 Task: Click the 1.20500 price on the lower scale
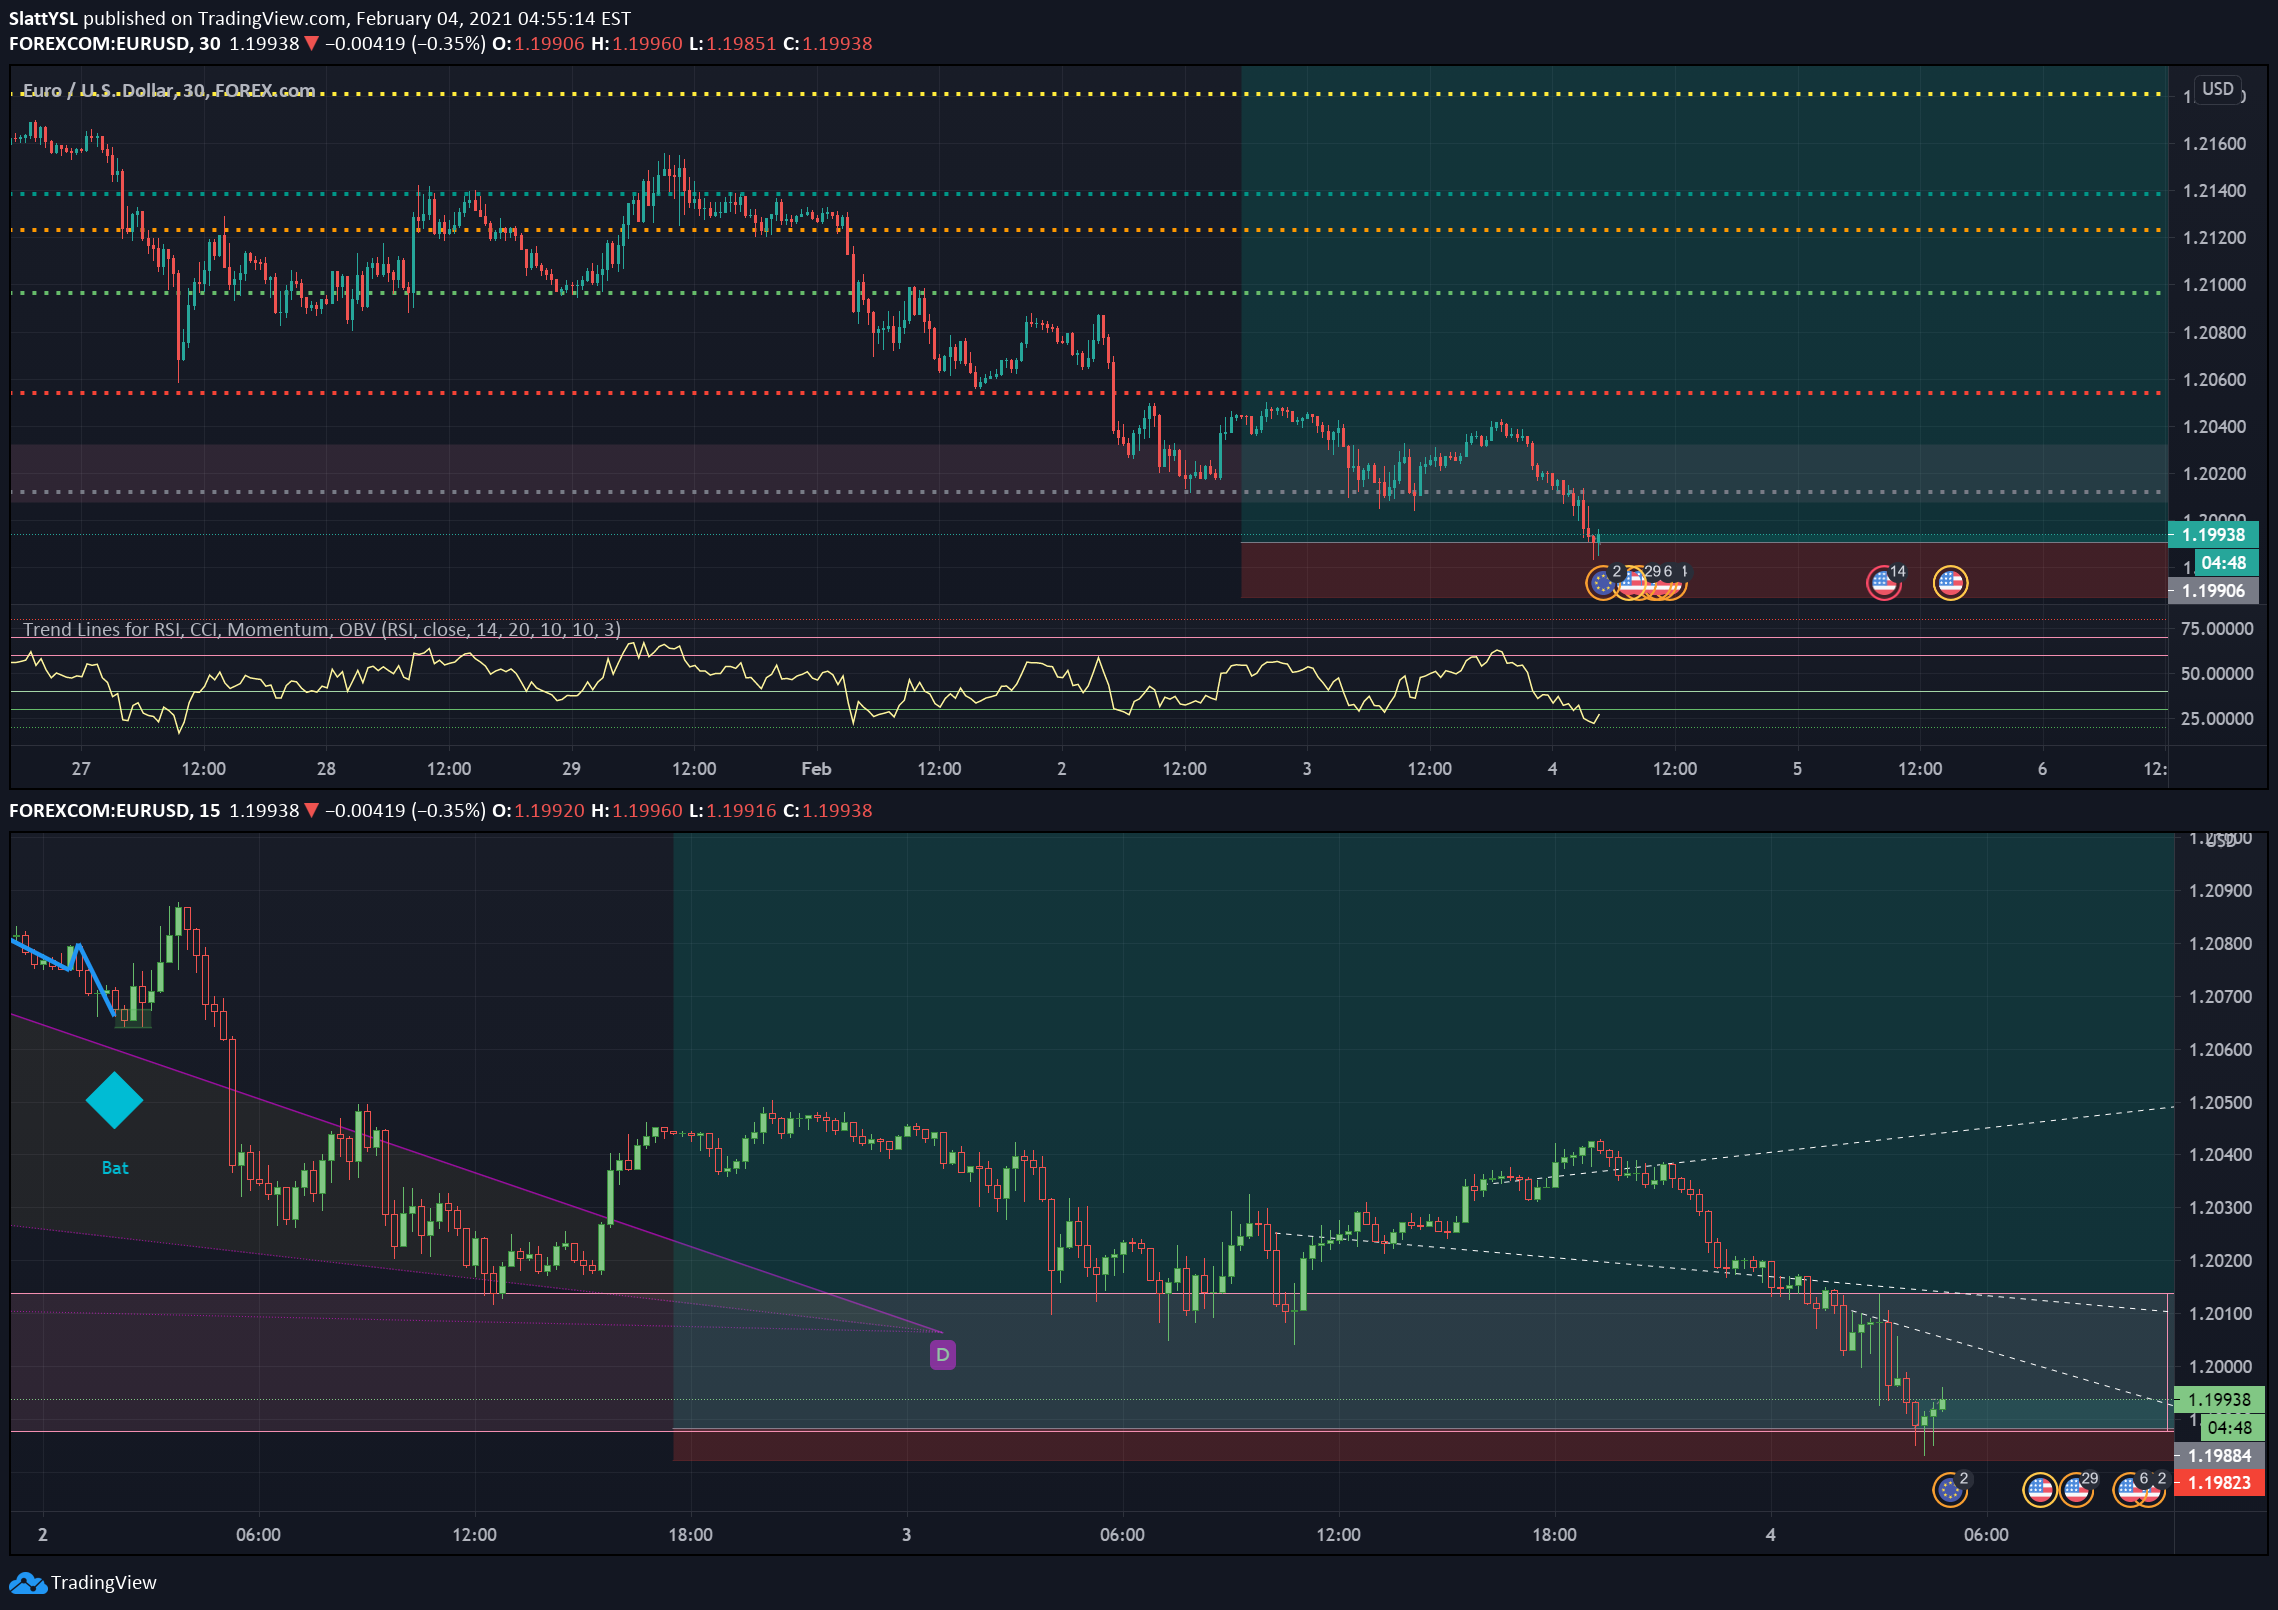click(2220, 1103)
